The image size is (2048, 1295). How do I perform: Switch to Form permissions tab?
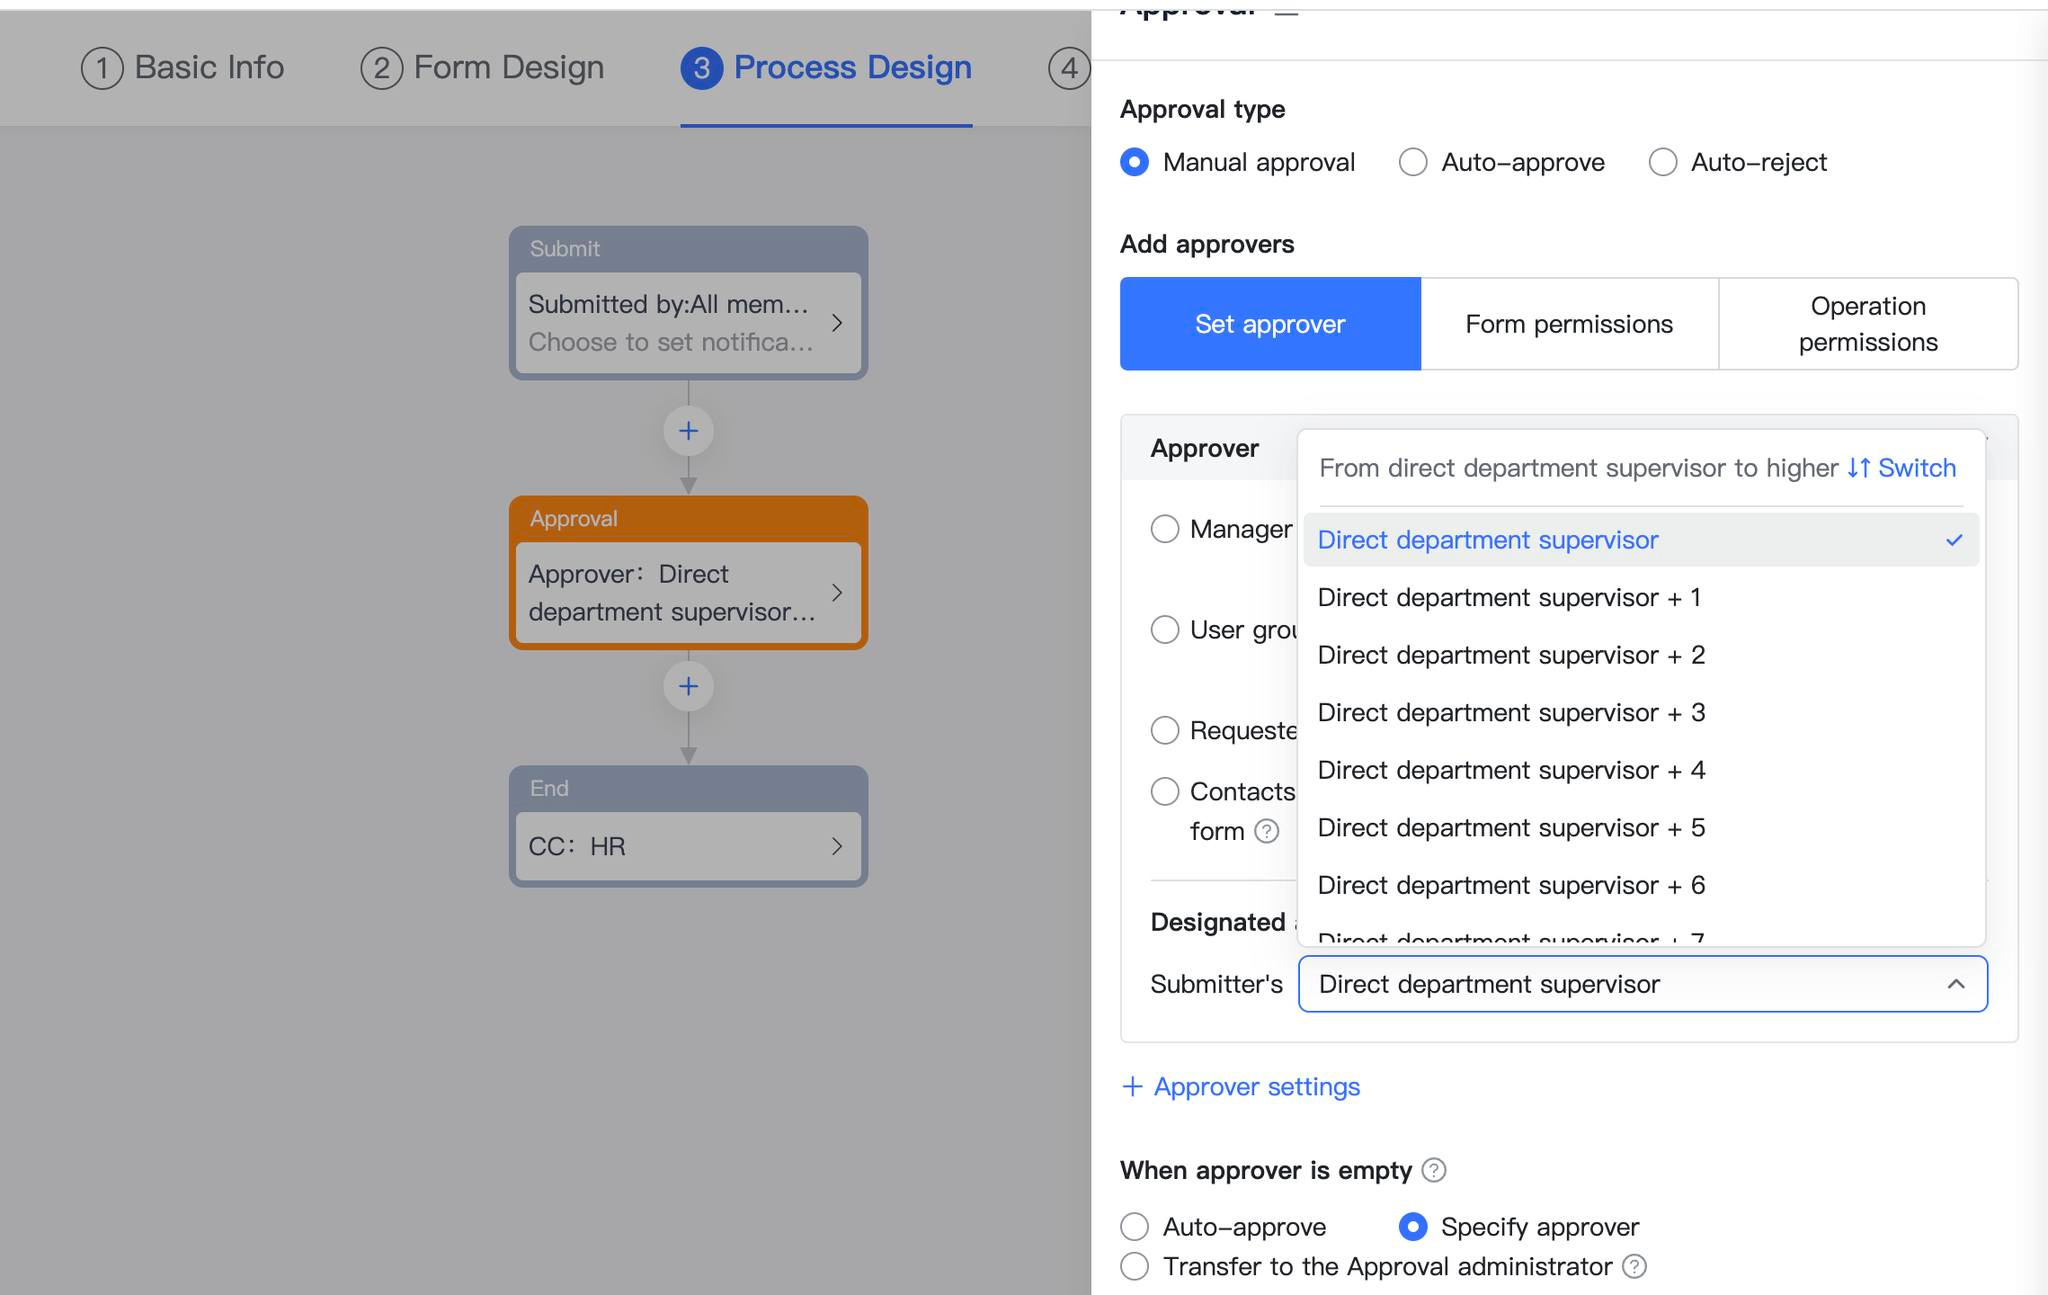tap(1569, 324)
